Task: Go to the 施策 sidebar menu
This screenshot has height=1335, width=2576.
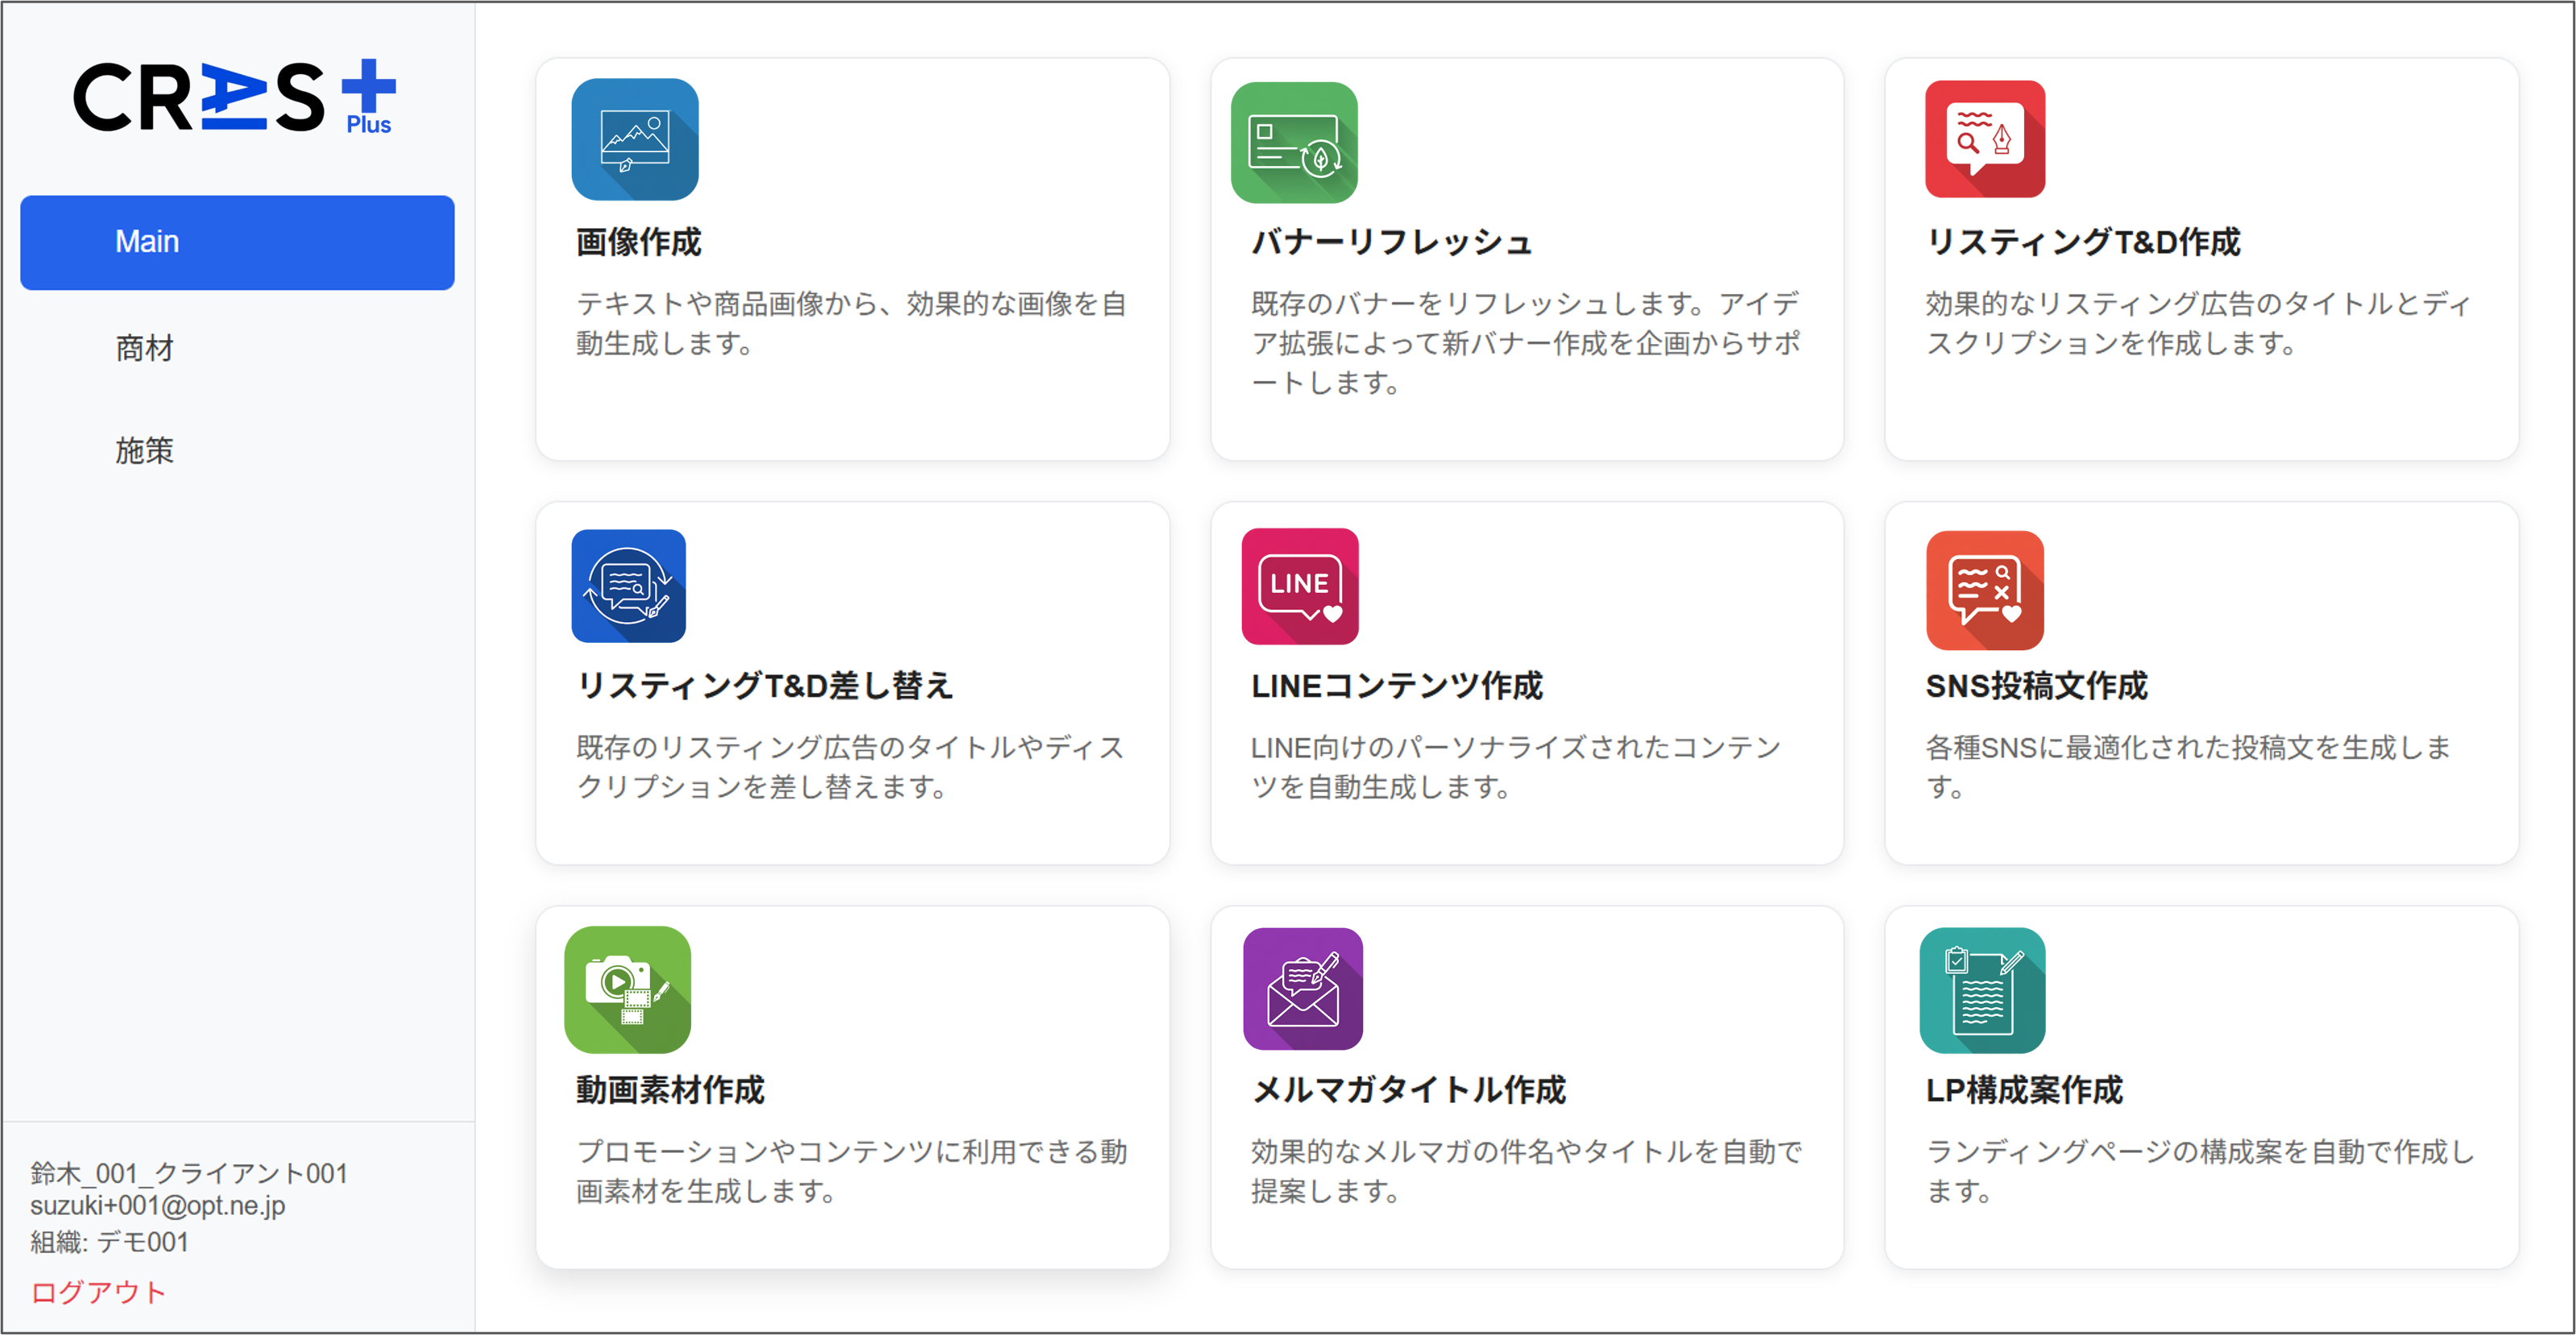Action: pos(145,451)
